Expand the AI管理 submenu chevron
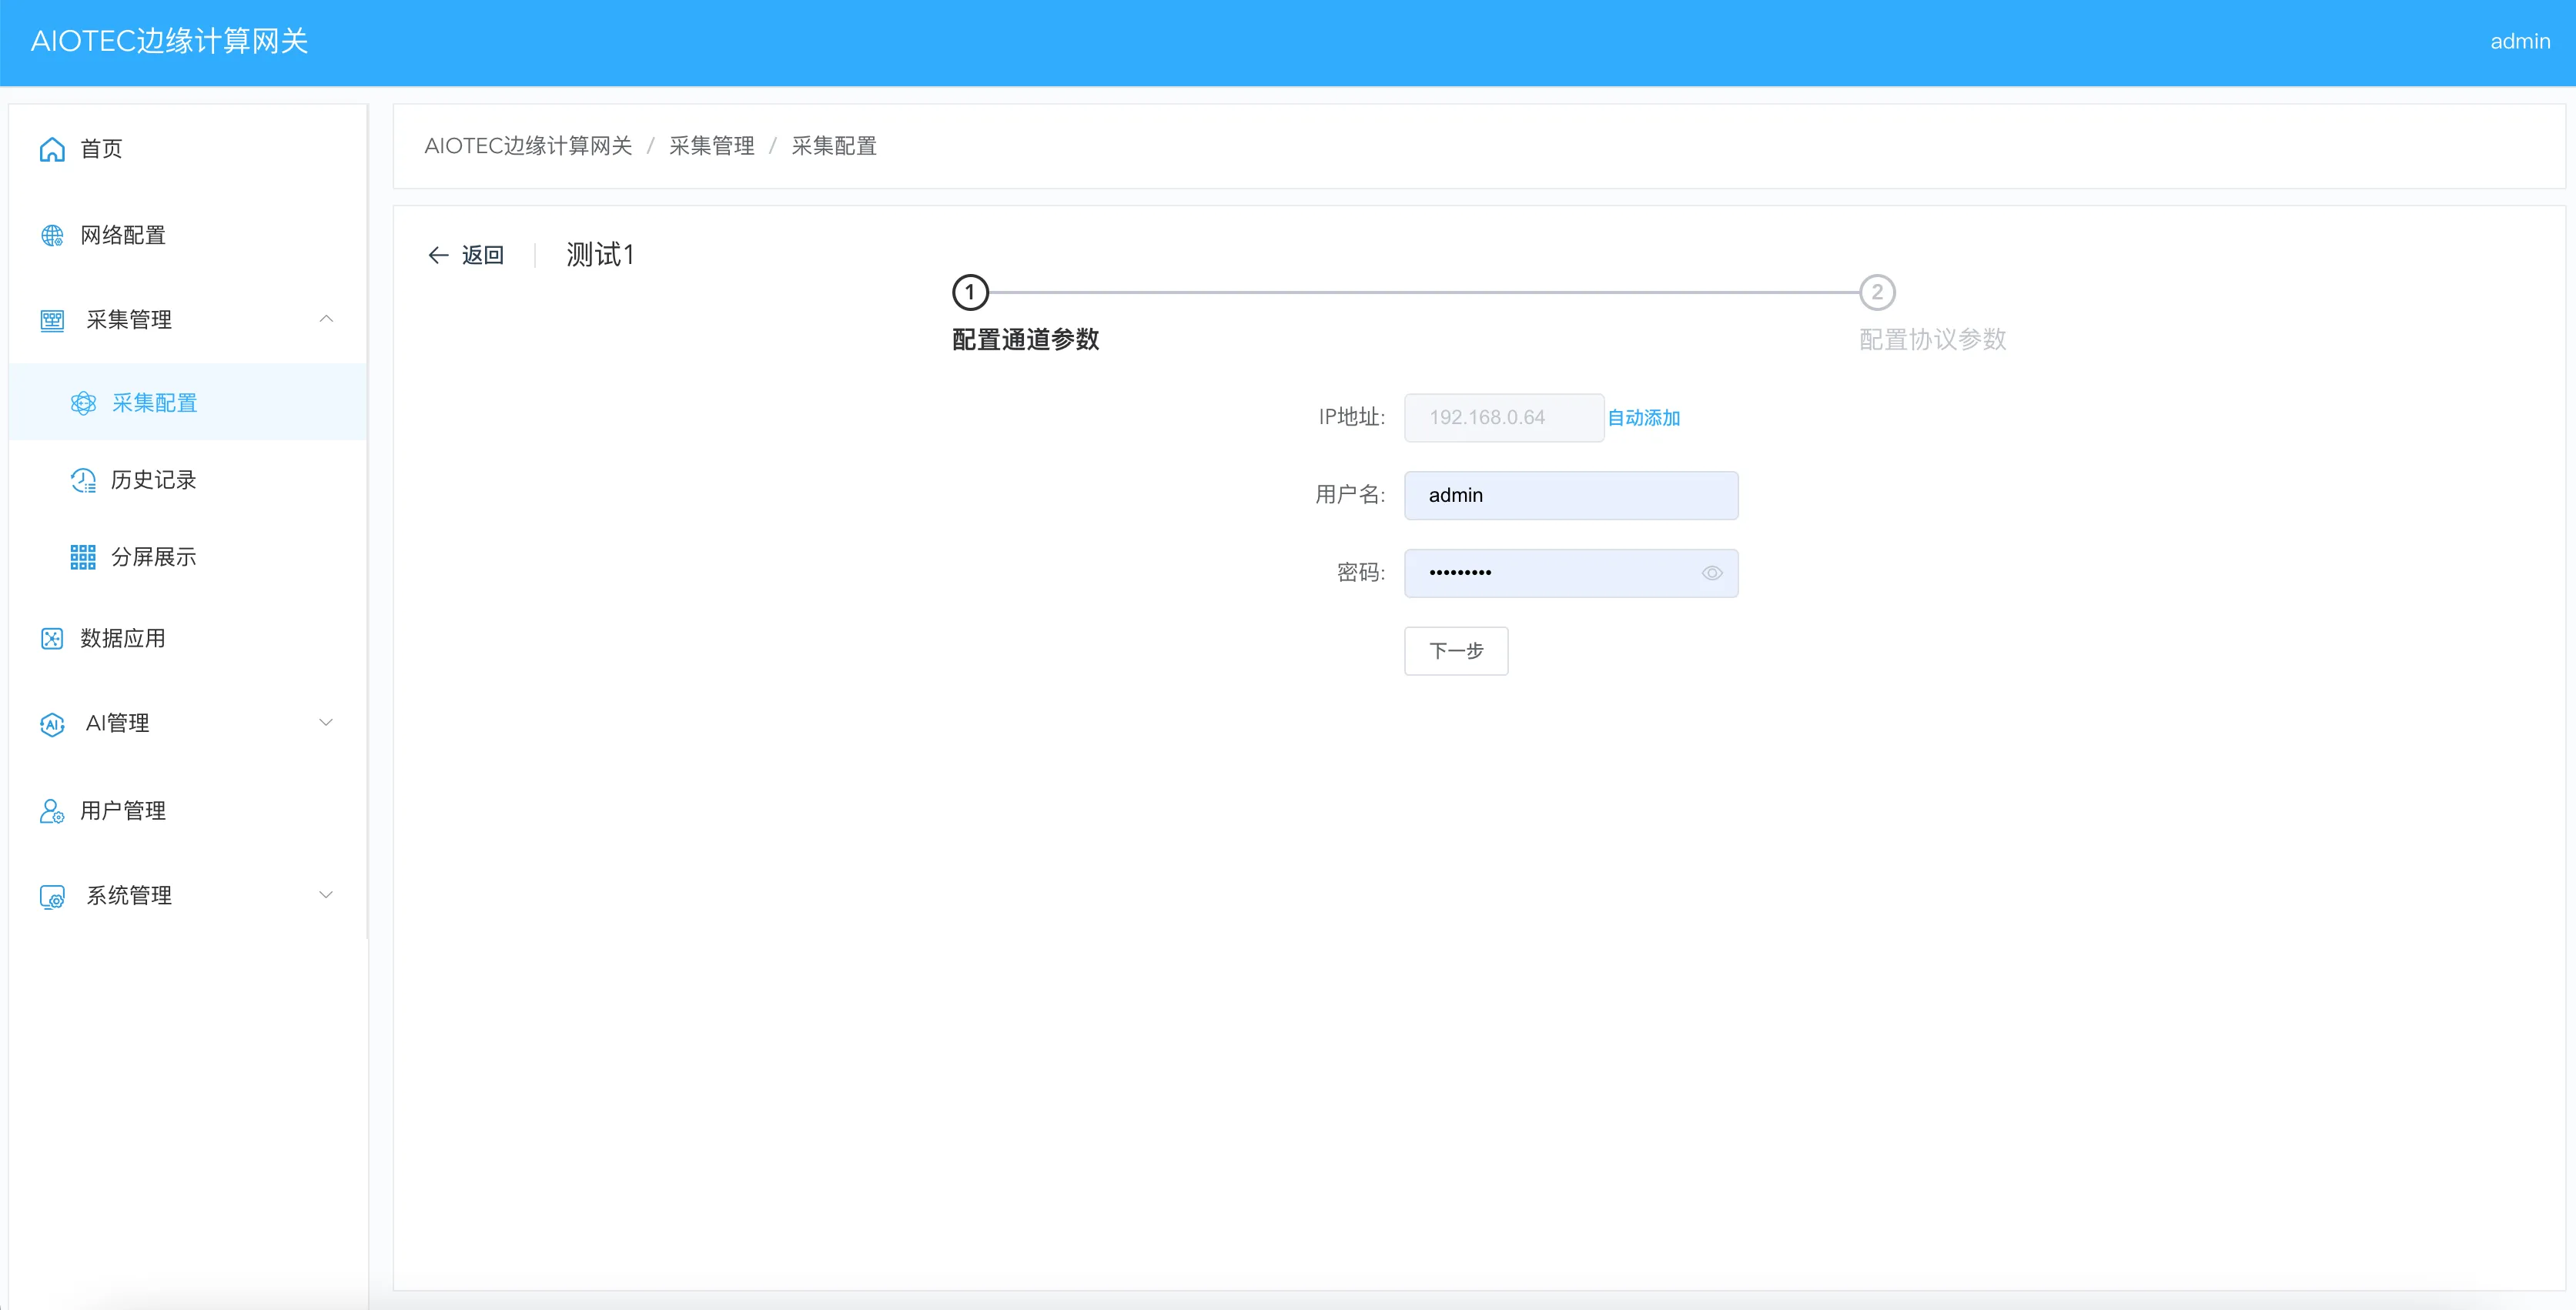Viewport: 2576px width, 1310px height. pyautogui.click(x=326, y=722)
